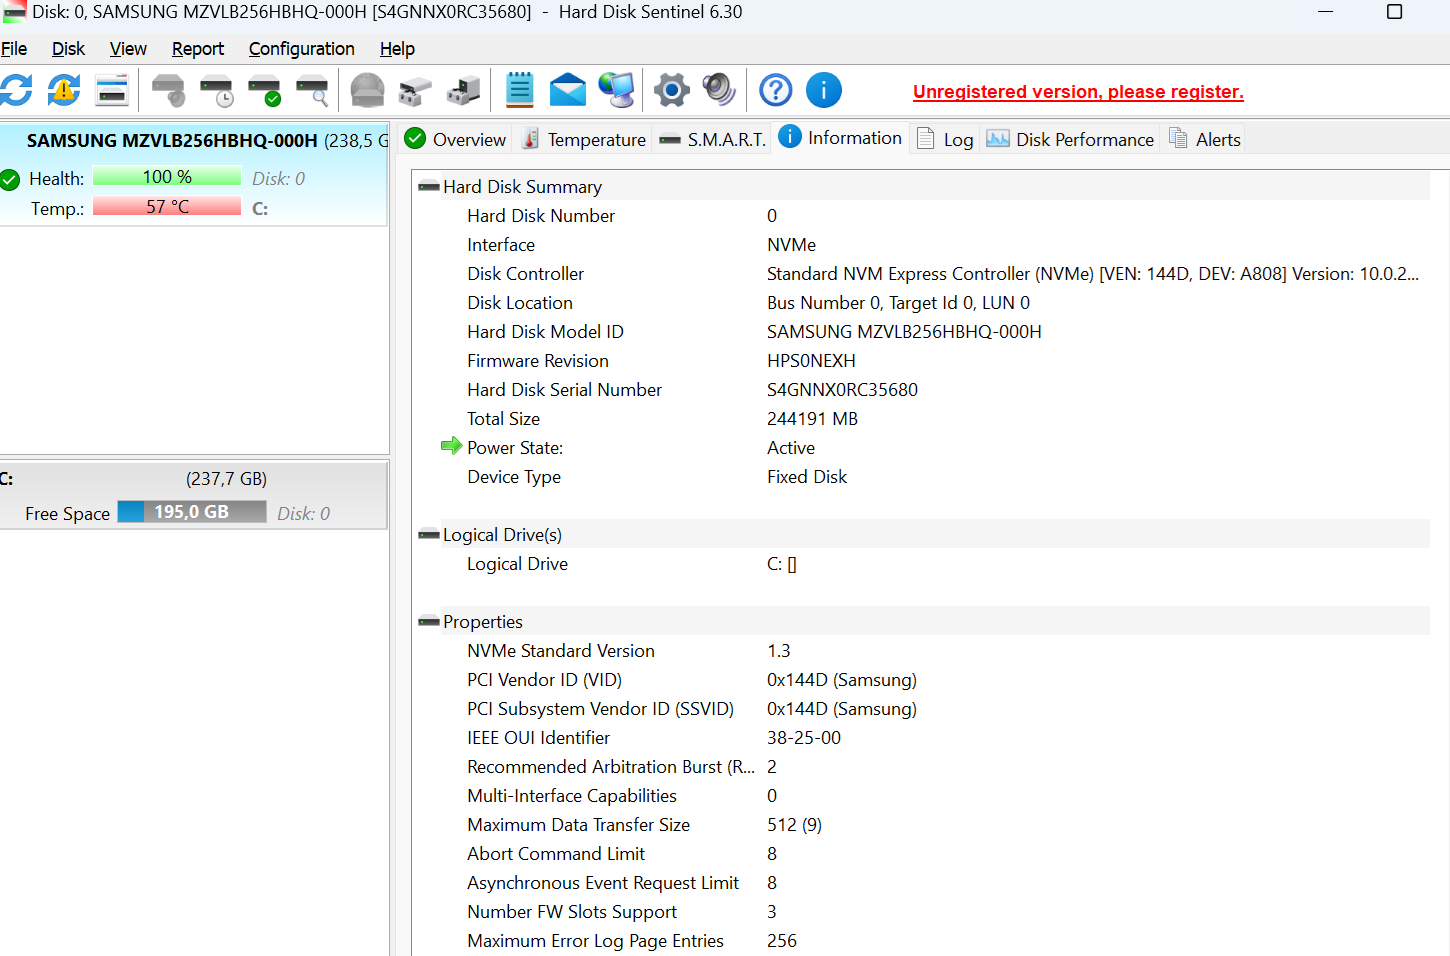The image size is (1450, 956).
Task: Click the blue envelope email icon
Action: [x=567, y=90]
